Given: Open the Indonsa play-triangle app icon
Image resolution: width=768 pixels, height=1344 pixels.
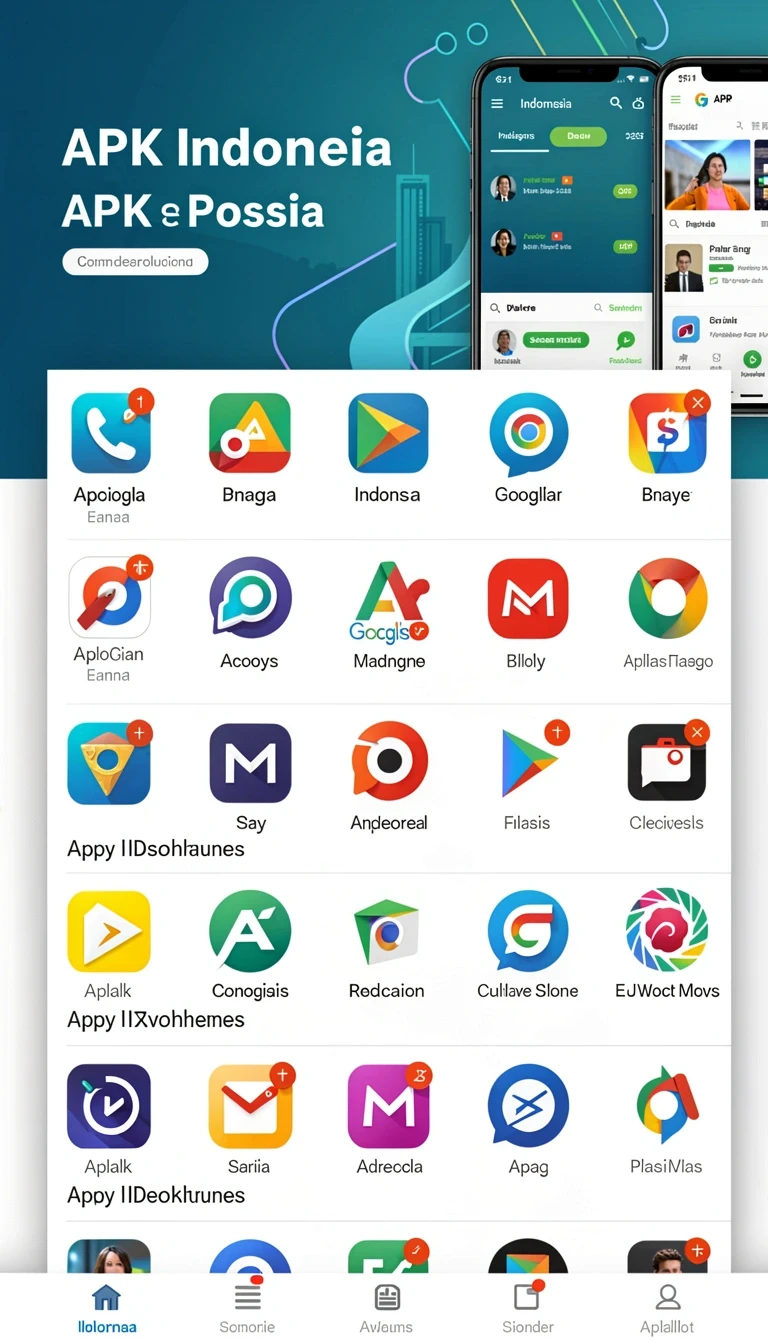Looking at the screenshot, I should [388, 433].
